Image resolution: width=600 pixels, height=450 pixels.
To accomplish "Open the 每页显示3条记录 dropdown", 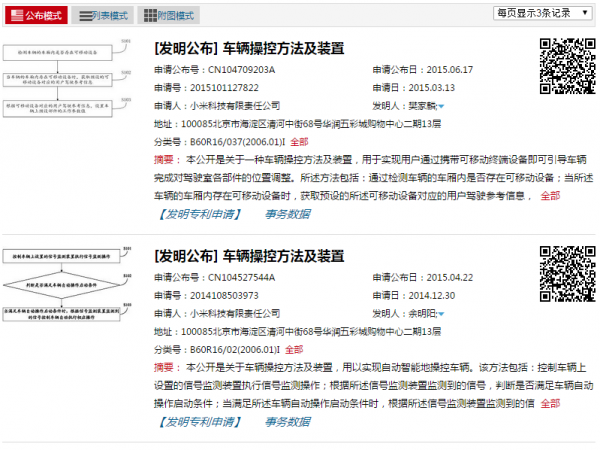I will coord(543,13).
